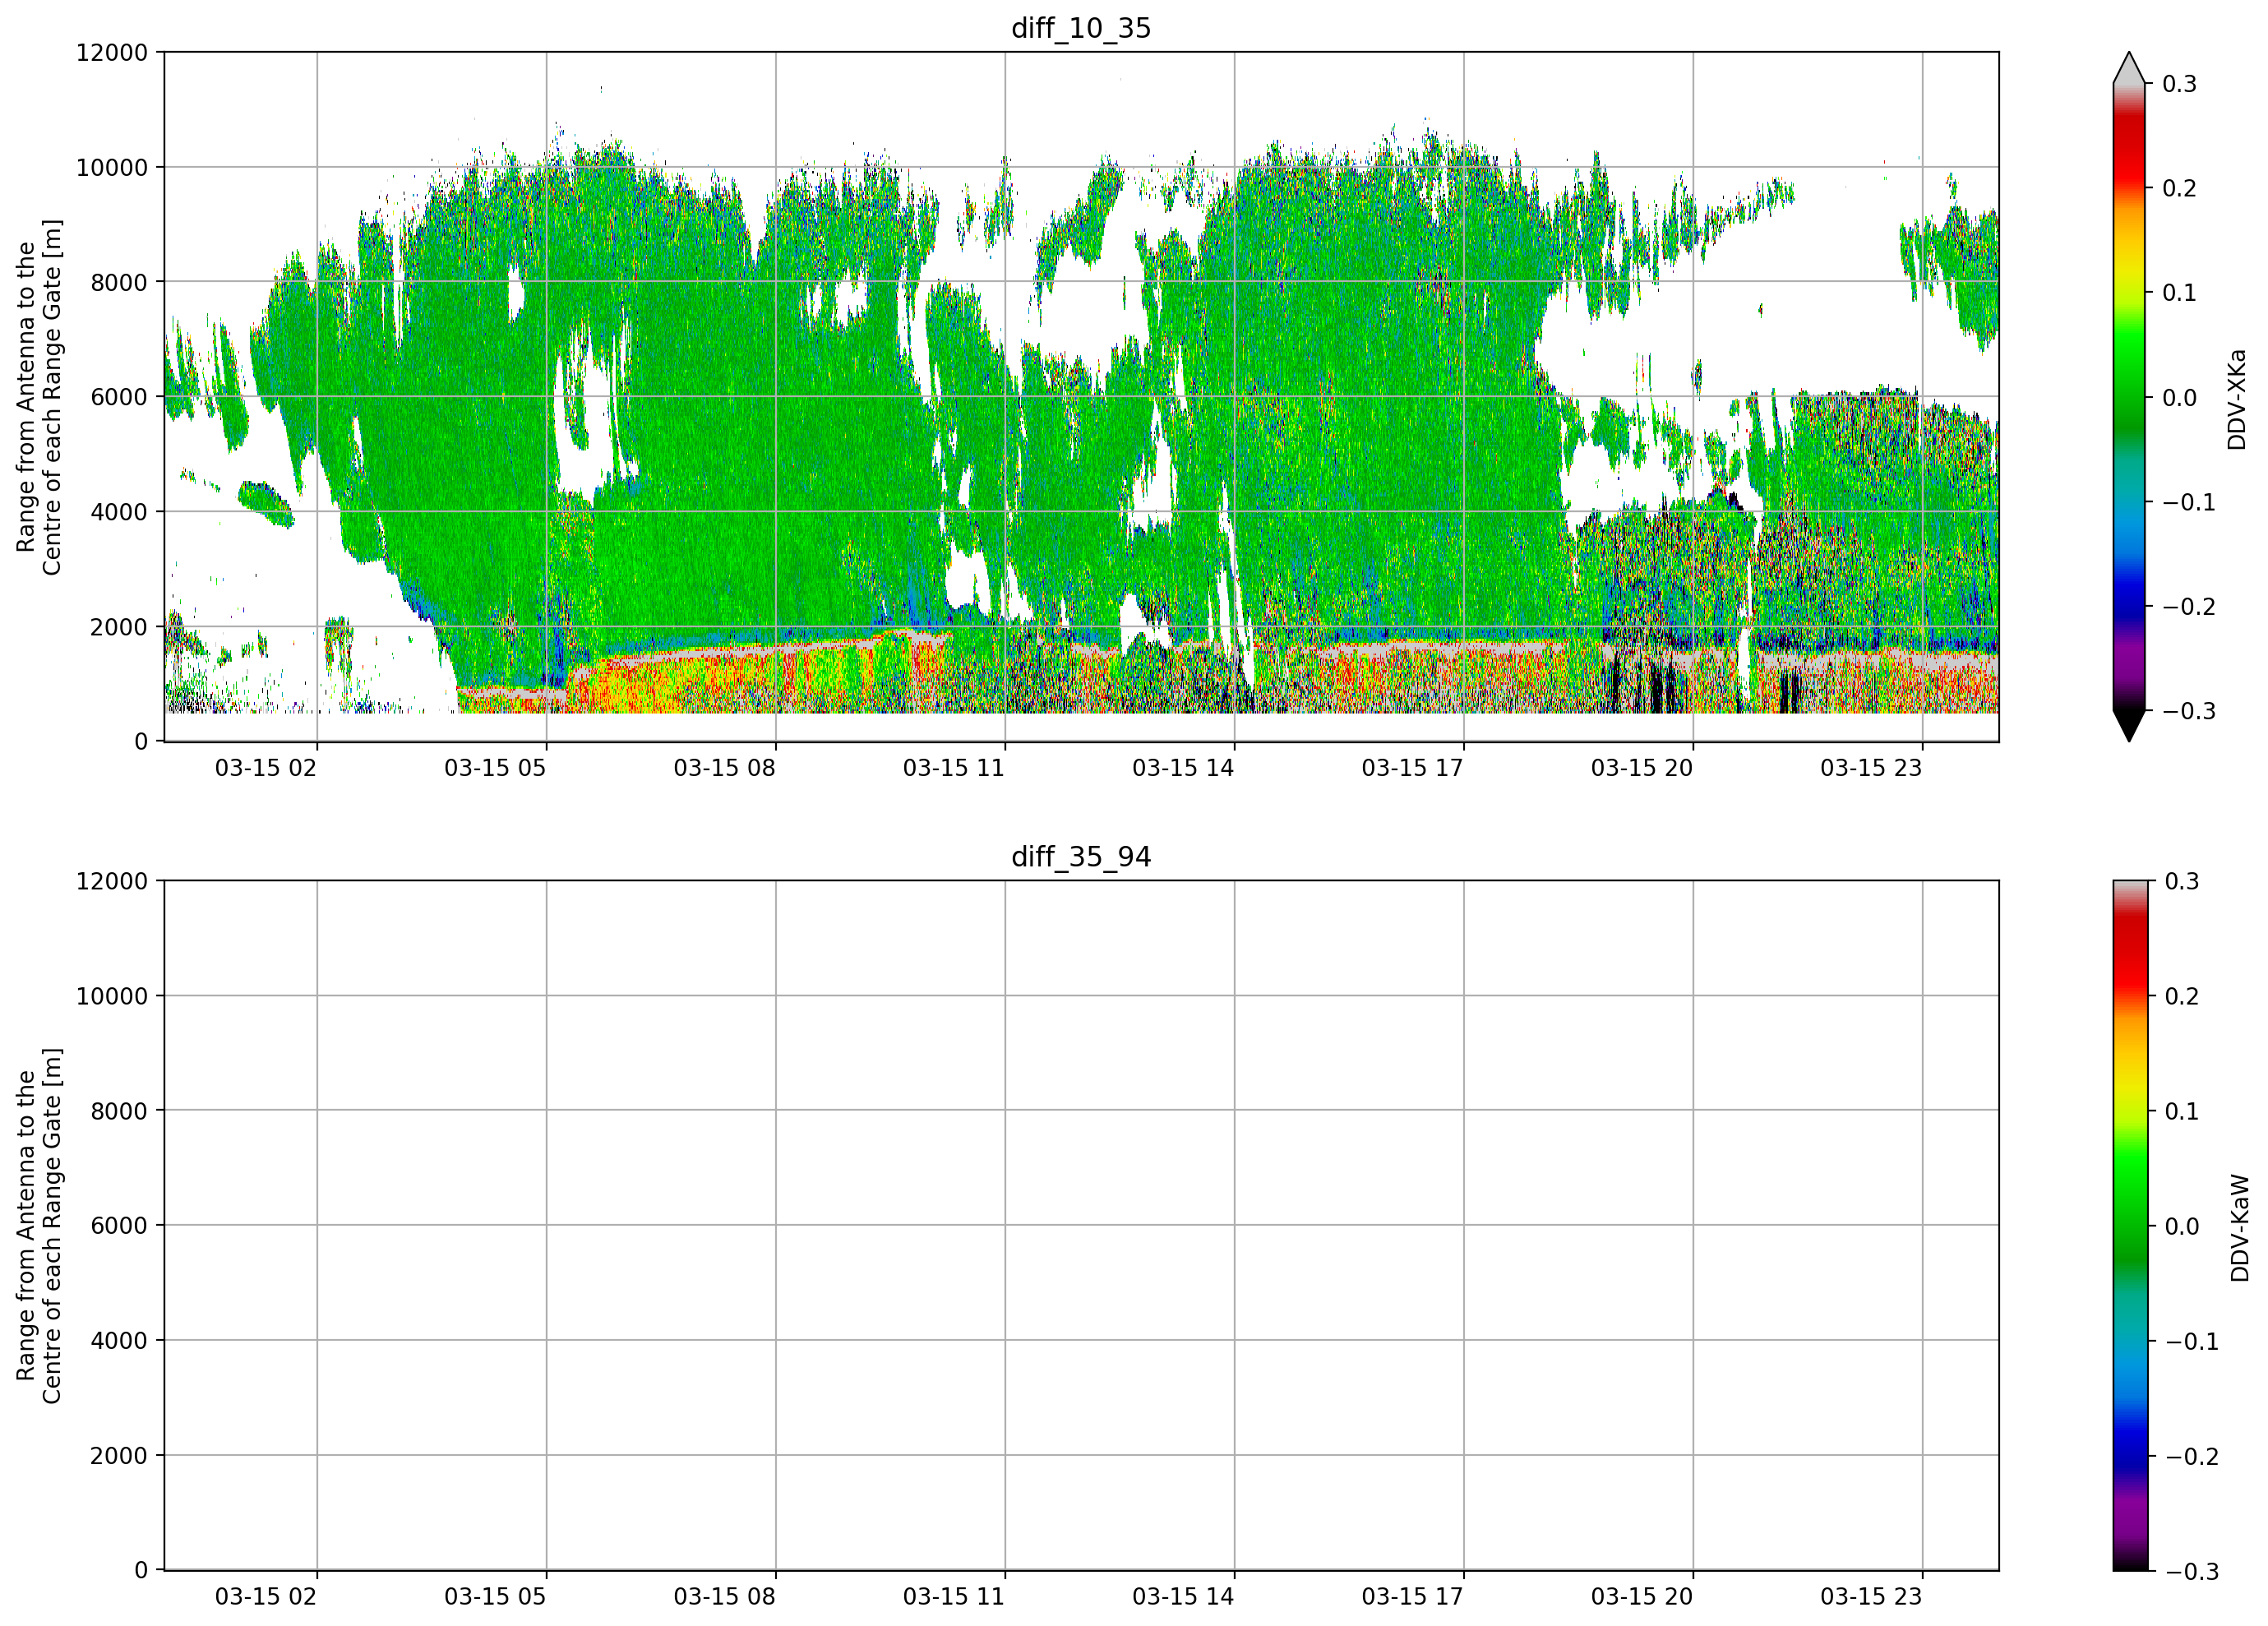Click the top plot's y-axis range label
The width and height of the screenshot is (2268, 1626).
coord(39,397)
